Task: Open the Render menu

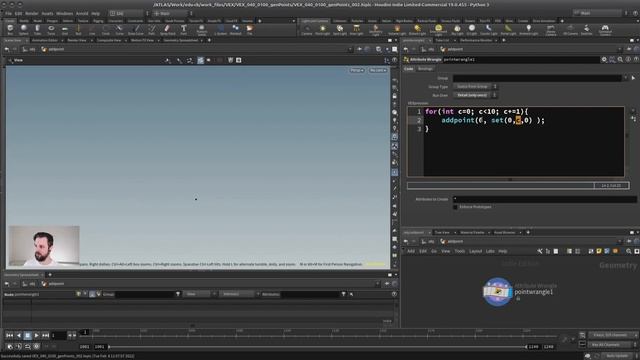Action: coord(32,13)
